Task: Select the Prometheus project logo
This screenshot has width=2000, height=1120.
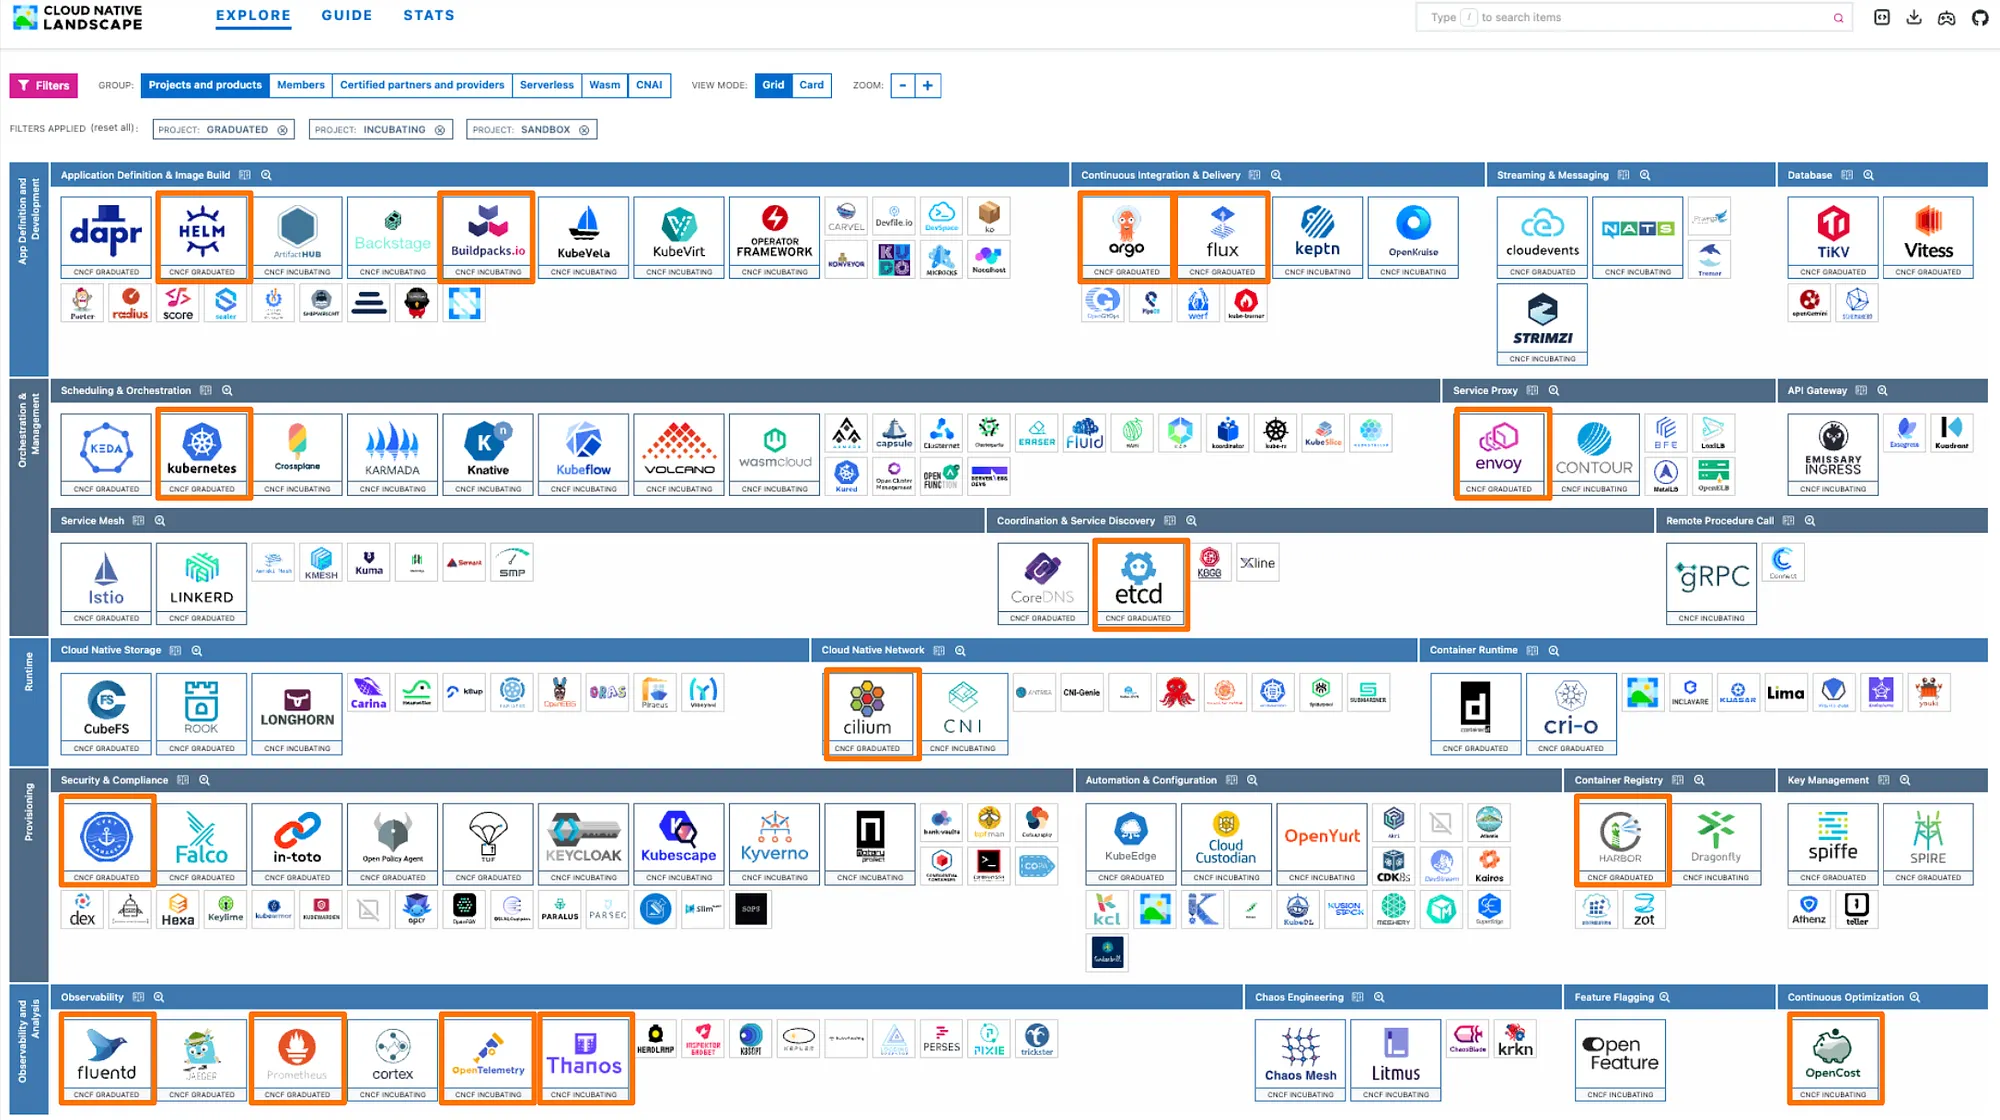Action: 297,1060
